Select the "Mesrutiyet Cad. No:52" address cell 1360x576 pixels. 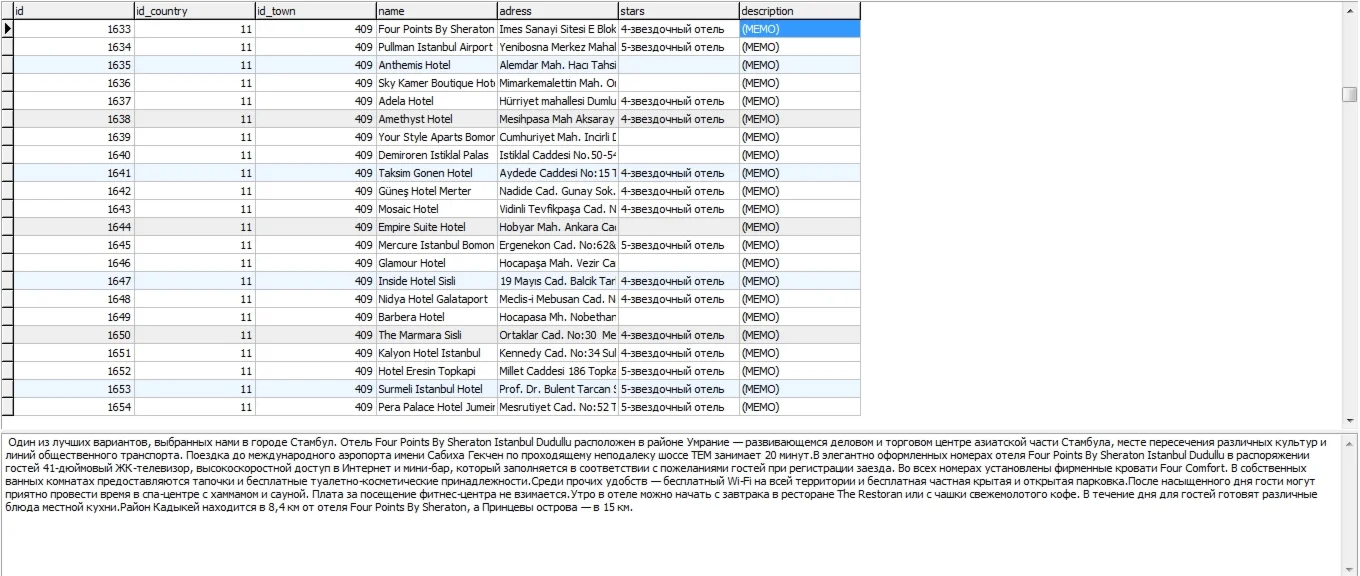(x=557, y=407)
